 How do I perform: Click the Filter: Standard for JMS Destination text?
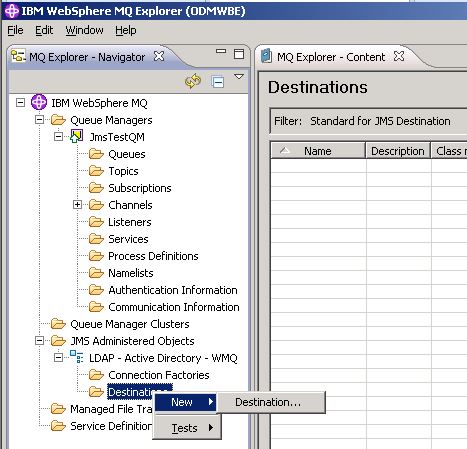coord(362,121)
